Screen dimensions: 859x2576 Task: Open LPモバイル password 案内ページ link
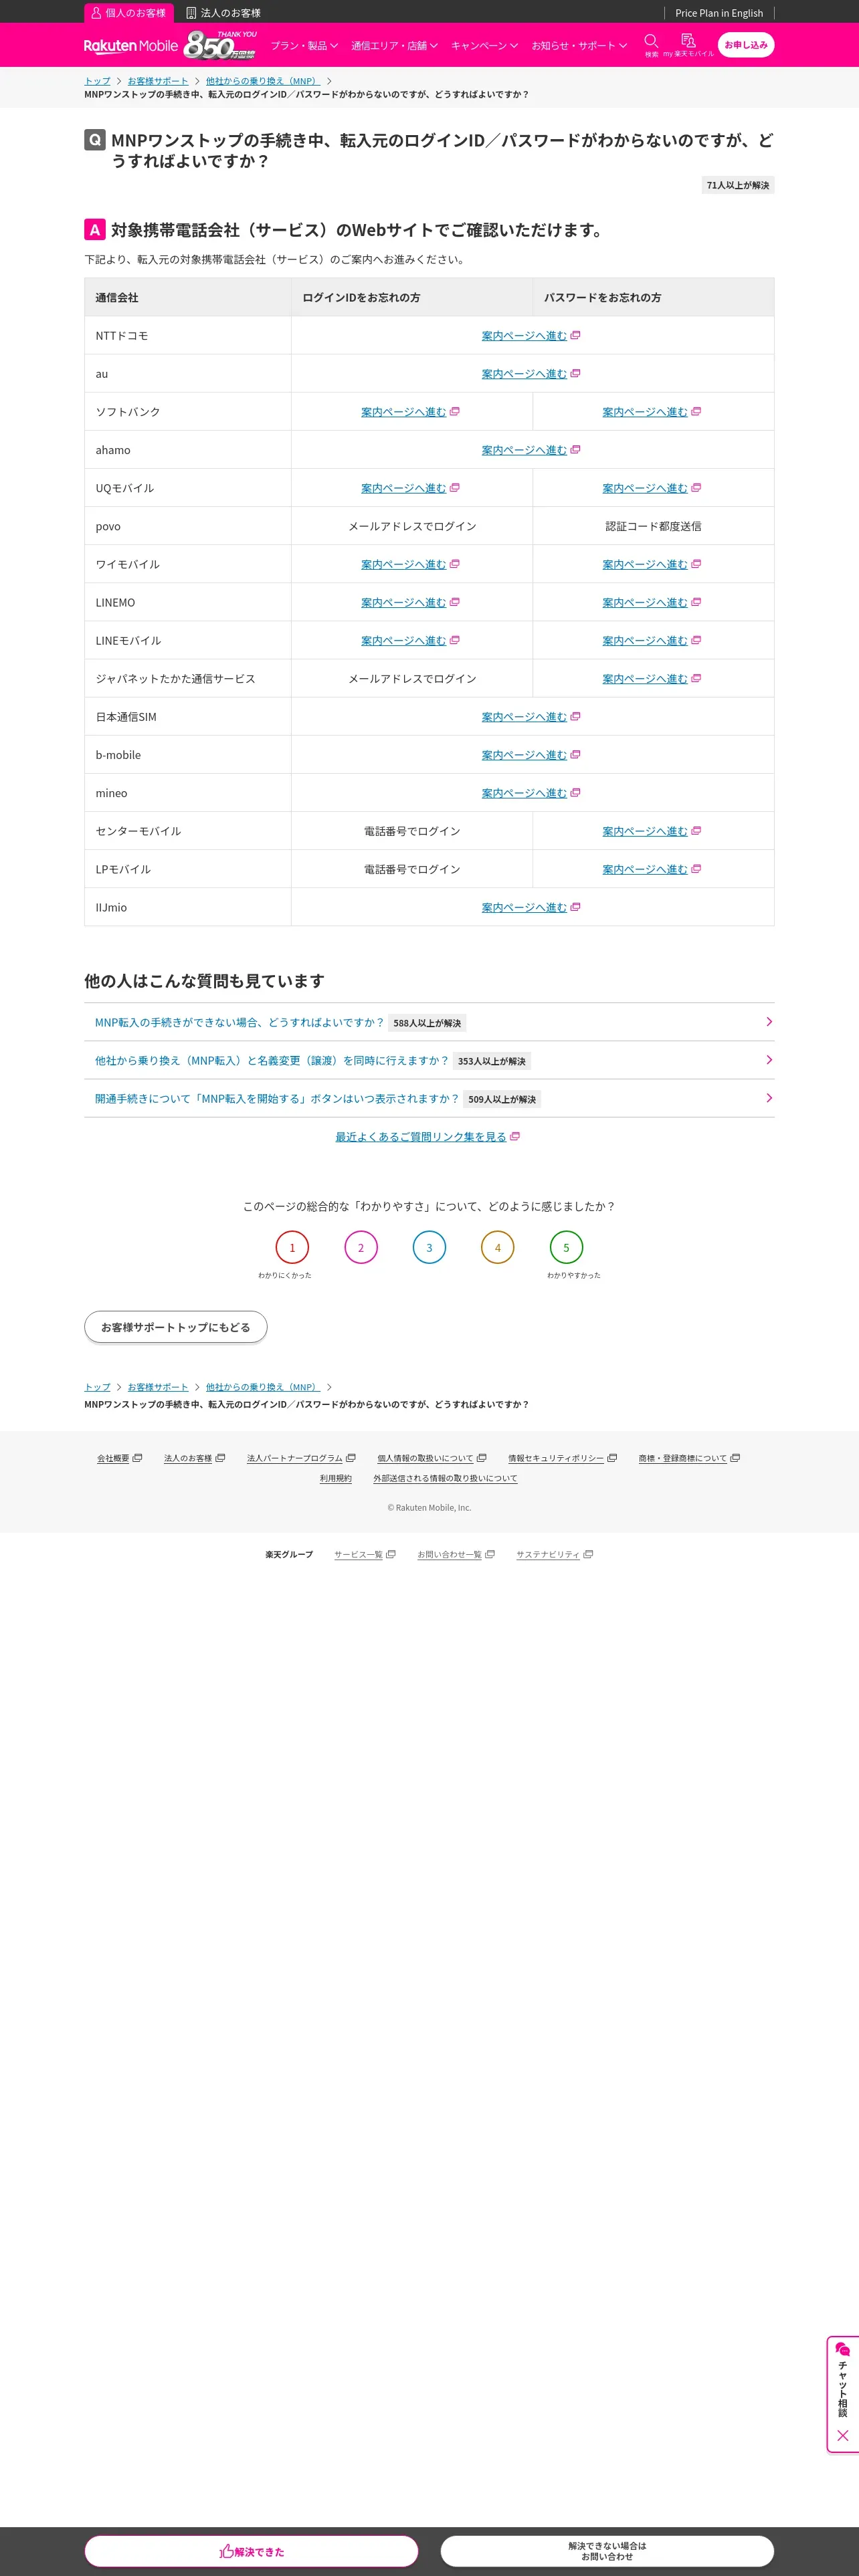tap(652, 869)
